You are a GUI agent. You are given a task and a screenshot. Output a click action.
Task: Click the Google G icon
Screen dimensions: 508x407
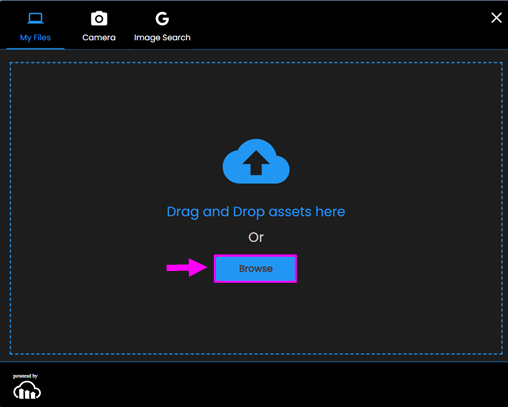coord(162,19)
